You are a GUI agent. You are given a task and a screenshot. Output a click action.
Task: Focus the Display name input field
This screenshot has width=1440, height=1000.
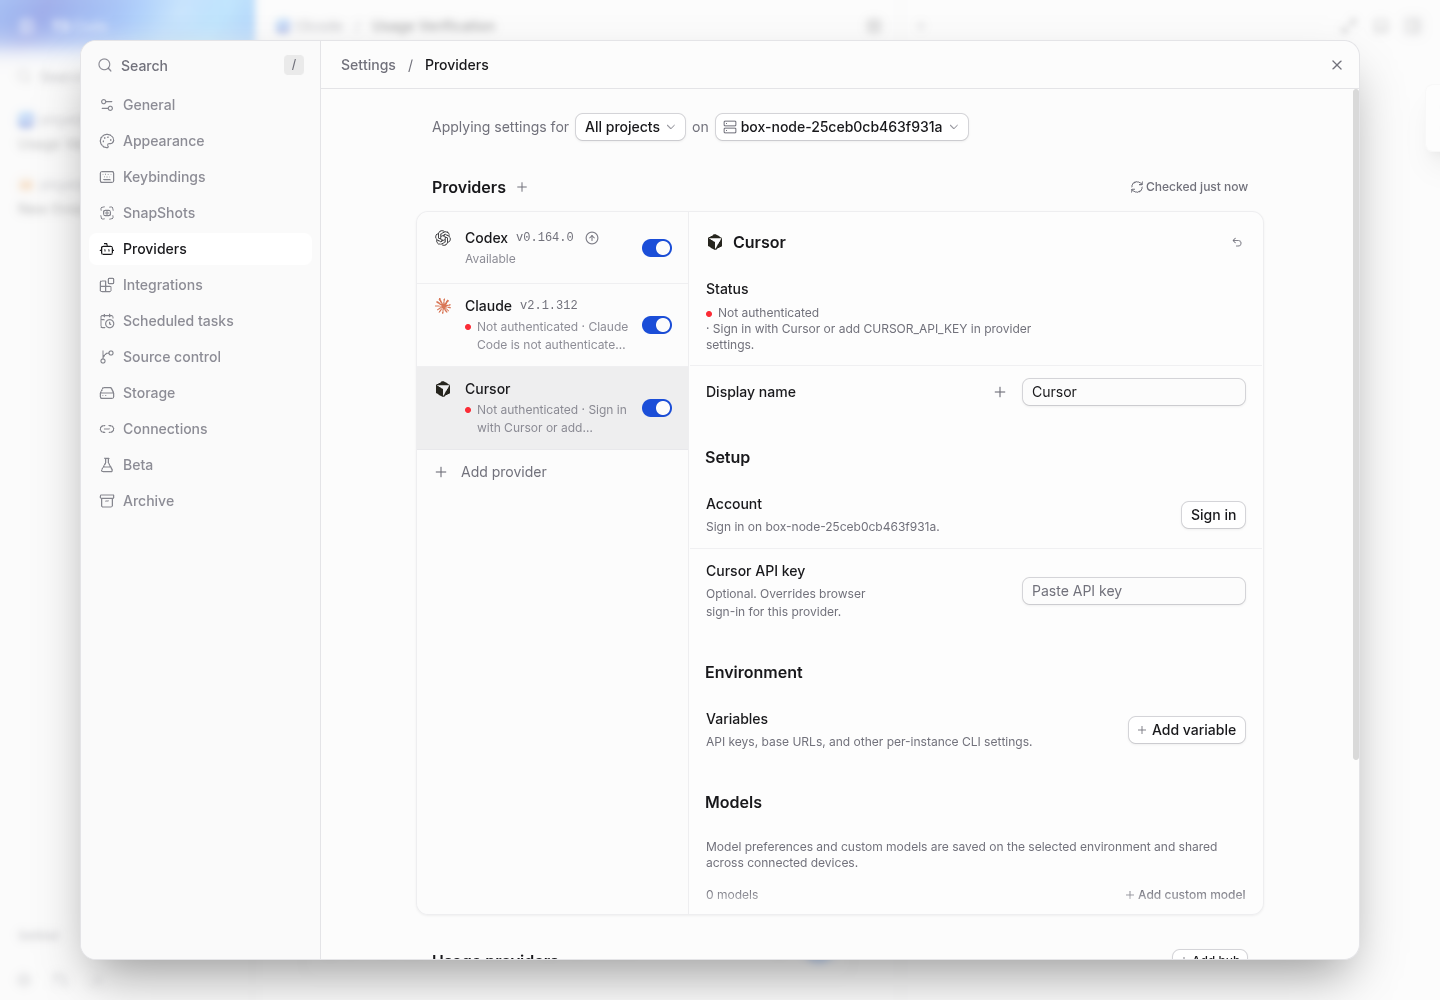(1134, 392)
